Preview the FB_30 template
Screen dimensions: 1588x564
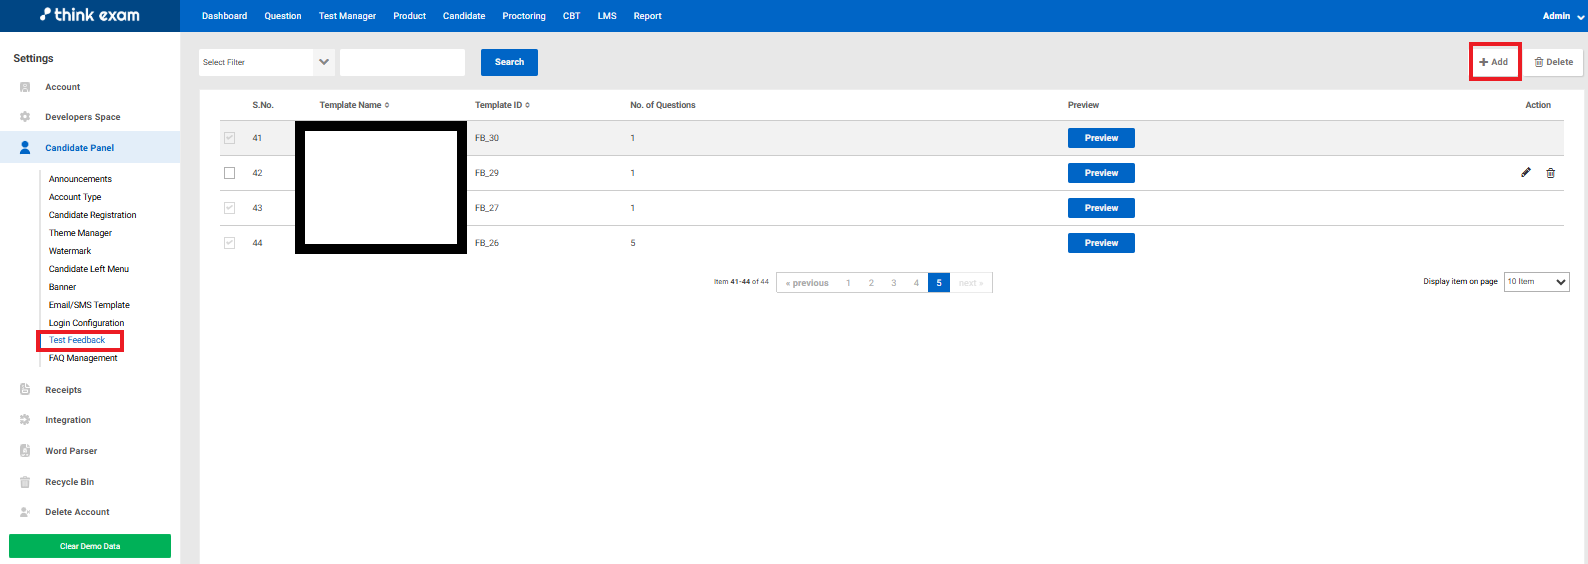1101,138
